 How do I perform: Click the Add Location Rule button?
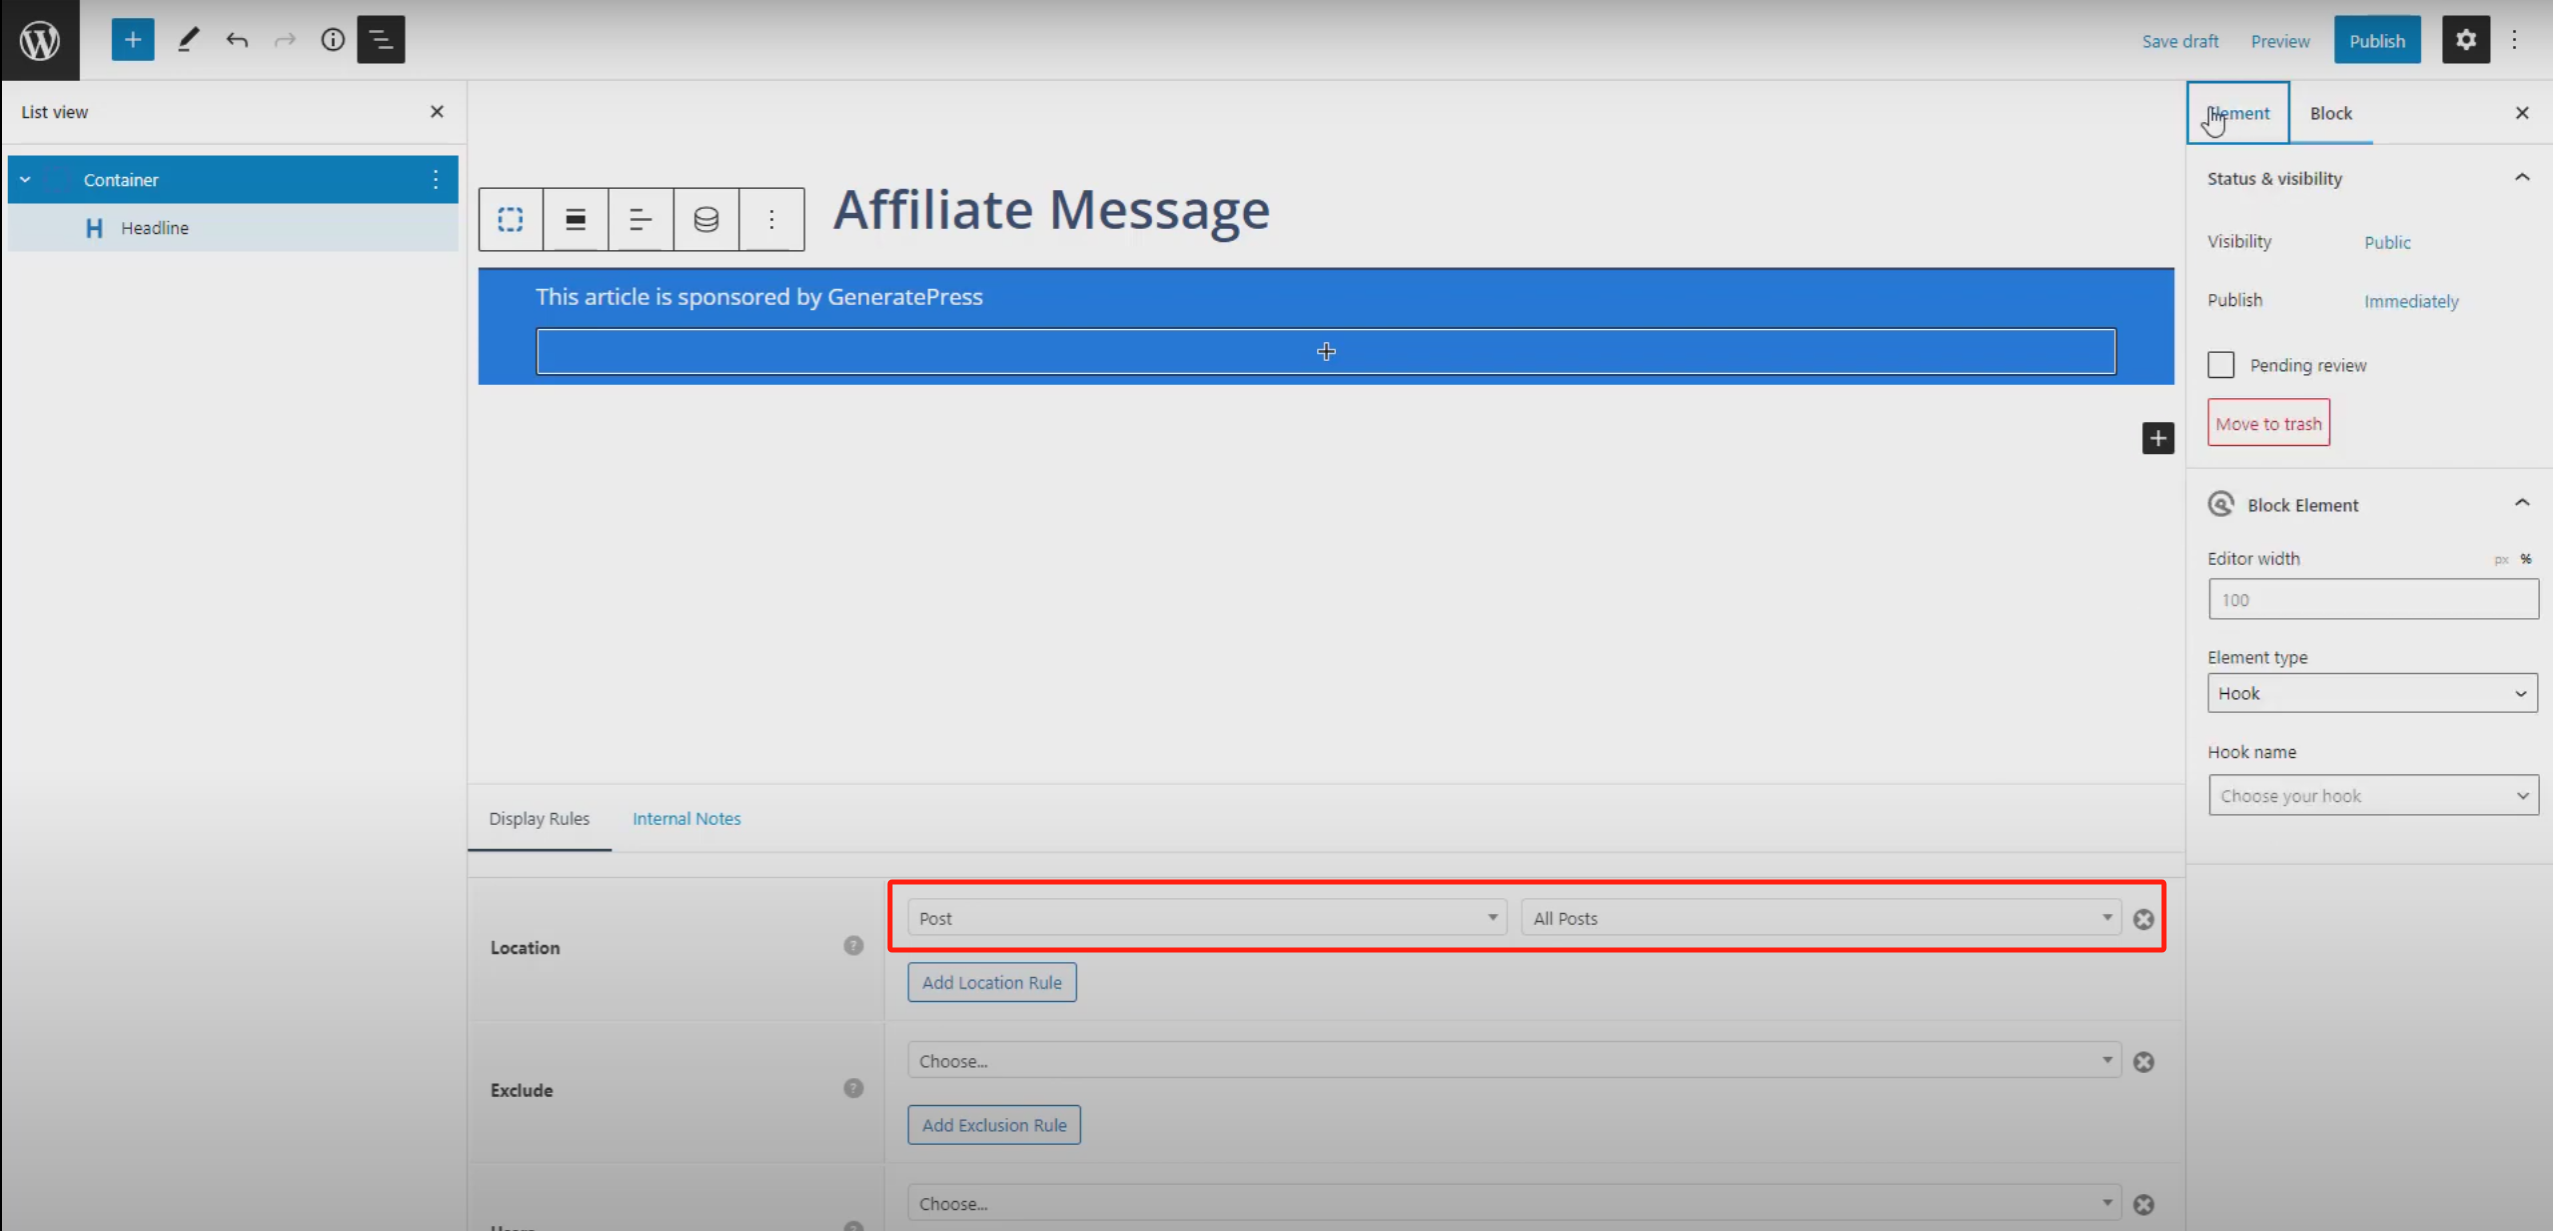991,981
